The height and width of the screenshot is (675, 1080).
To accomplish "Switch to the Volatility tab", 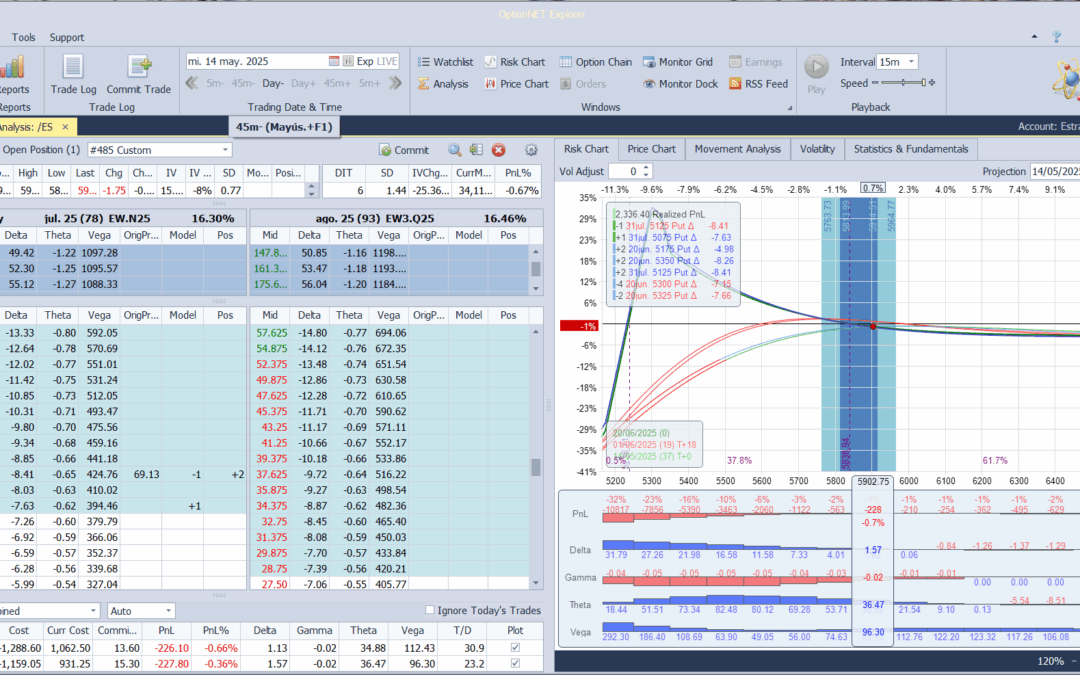I will (x=817, y=149).
